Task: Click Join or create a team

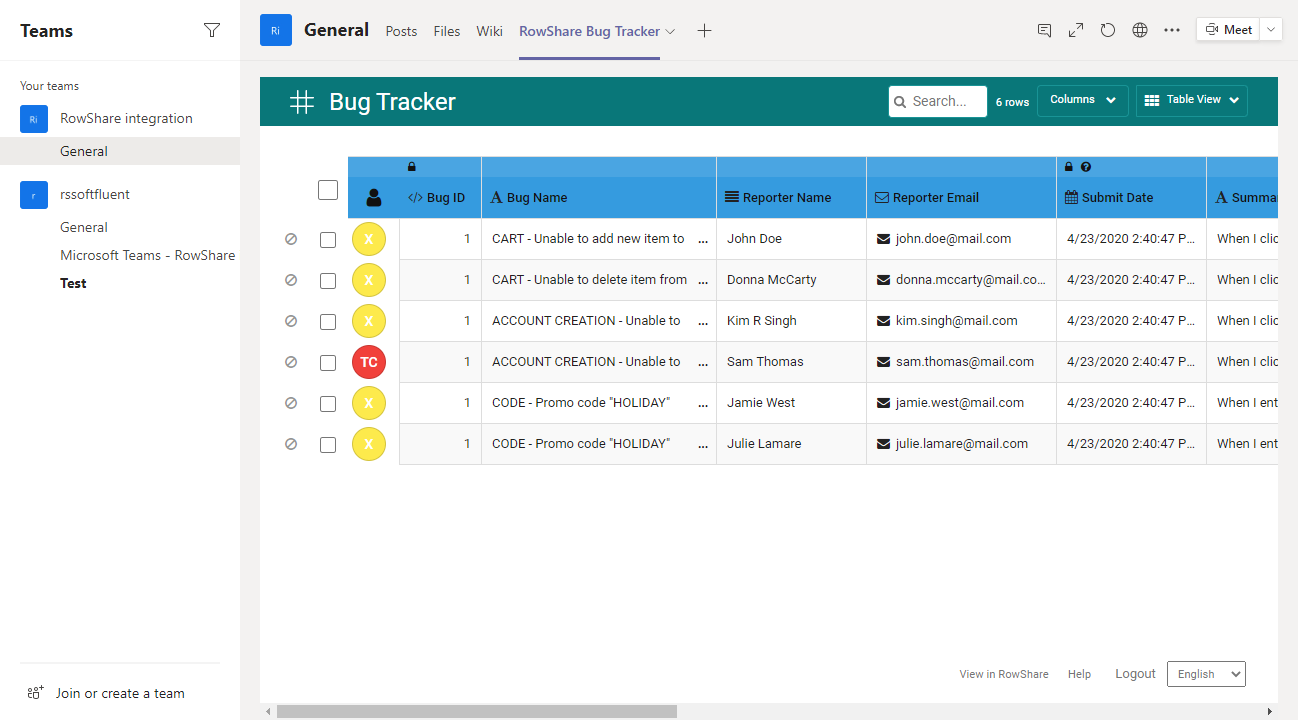Action: click(x=120, y=693)
